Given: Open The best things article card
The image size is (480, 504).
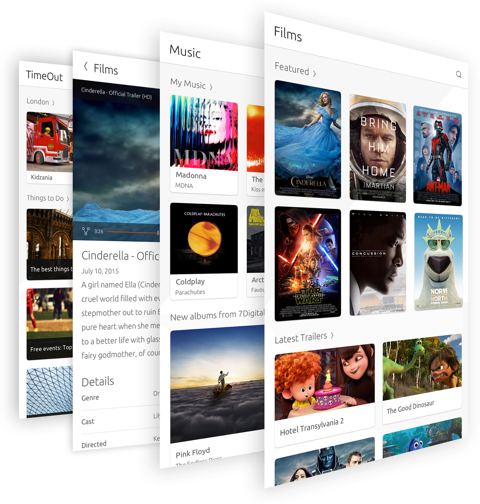Looking at the screenshot, I should click(x=49, y=244).
